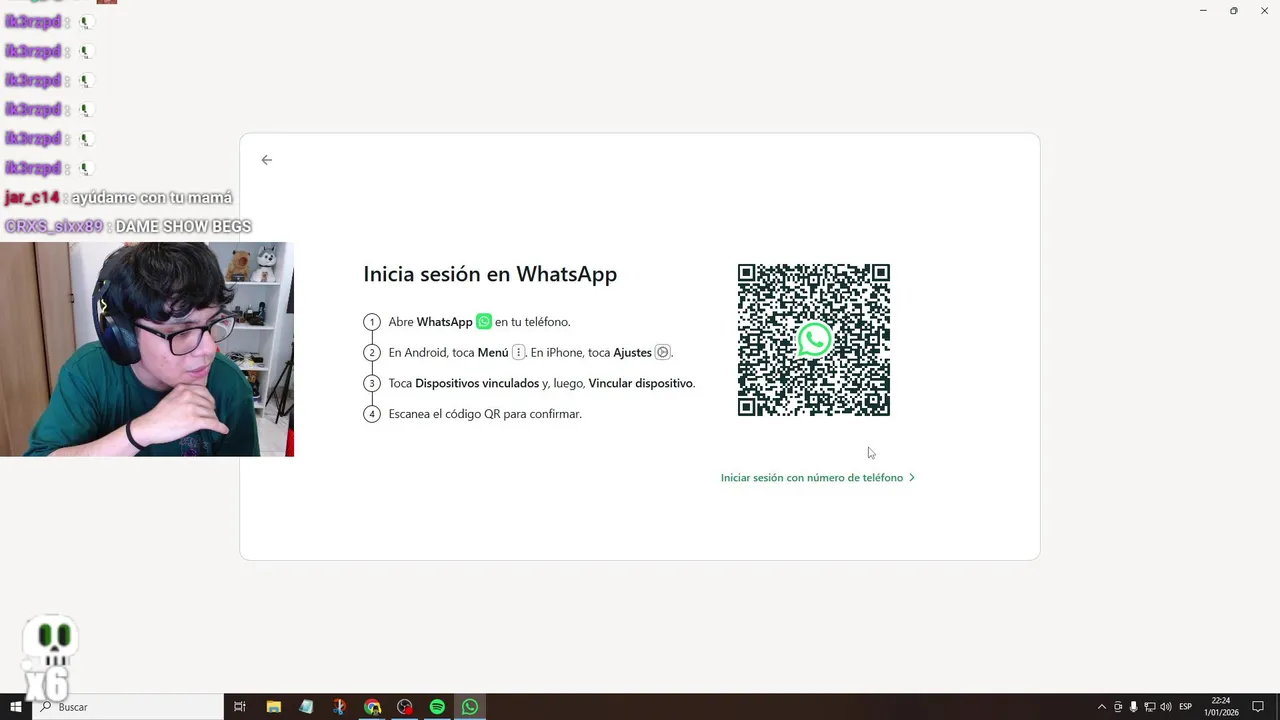Click the skull x6 overlay icon
The width and height of the screenshot is (1280, 720).
click(x=48, y=660)
